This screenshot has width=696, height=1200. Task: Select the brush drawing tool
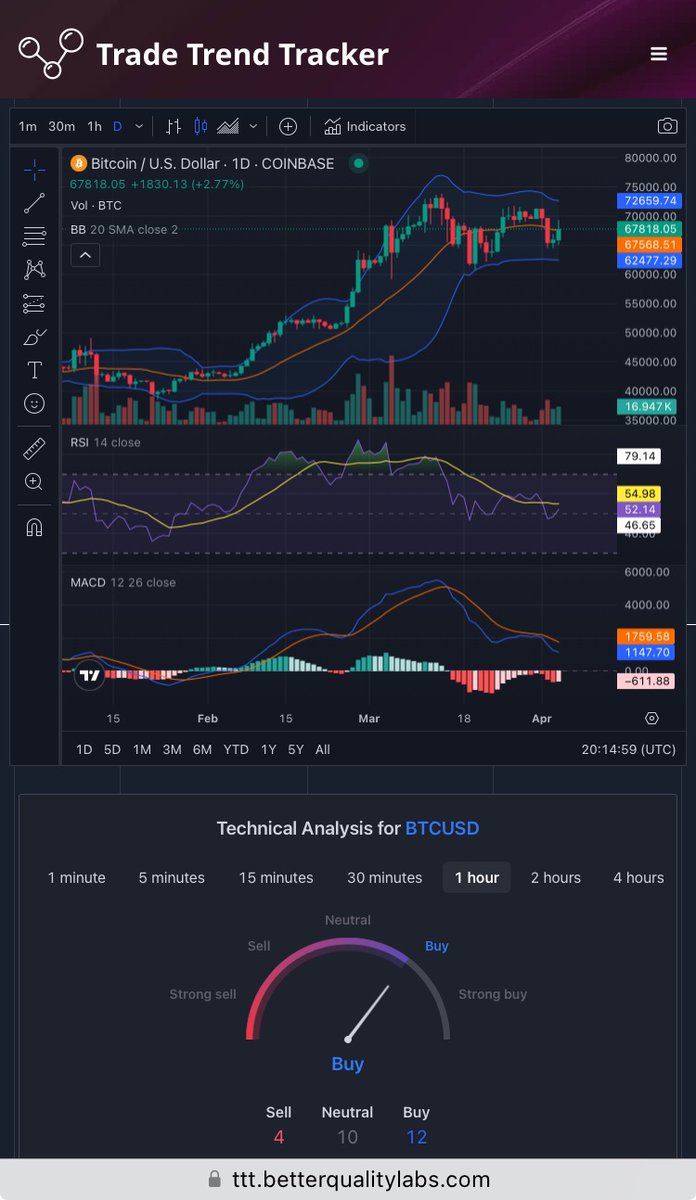34,337
